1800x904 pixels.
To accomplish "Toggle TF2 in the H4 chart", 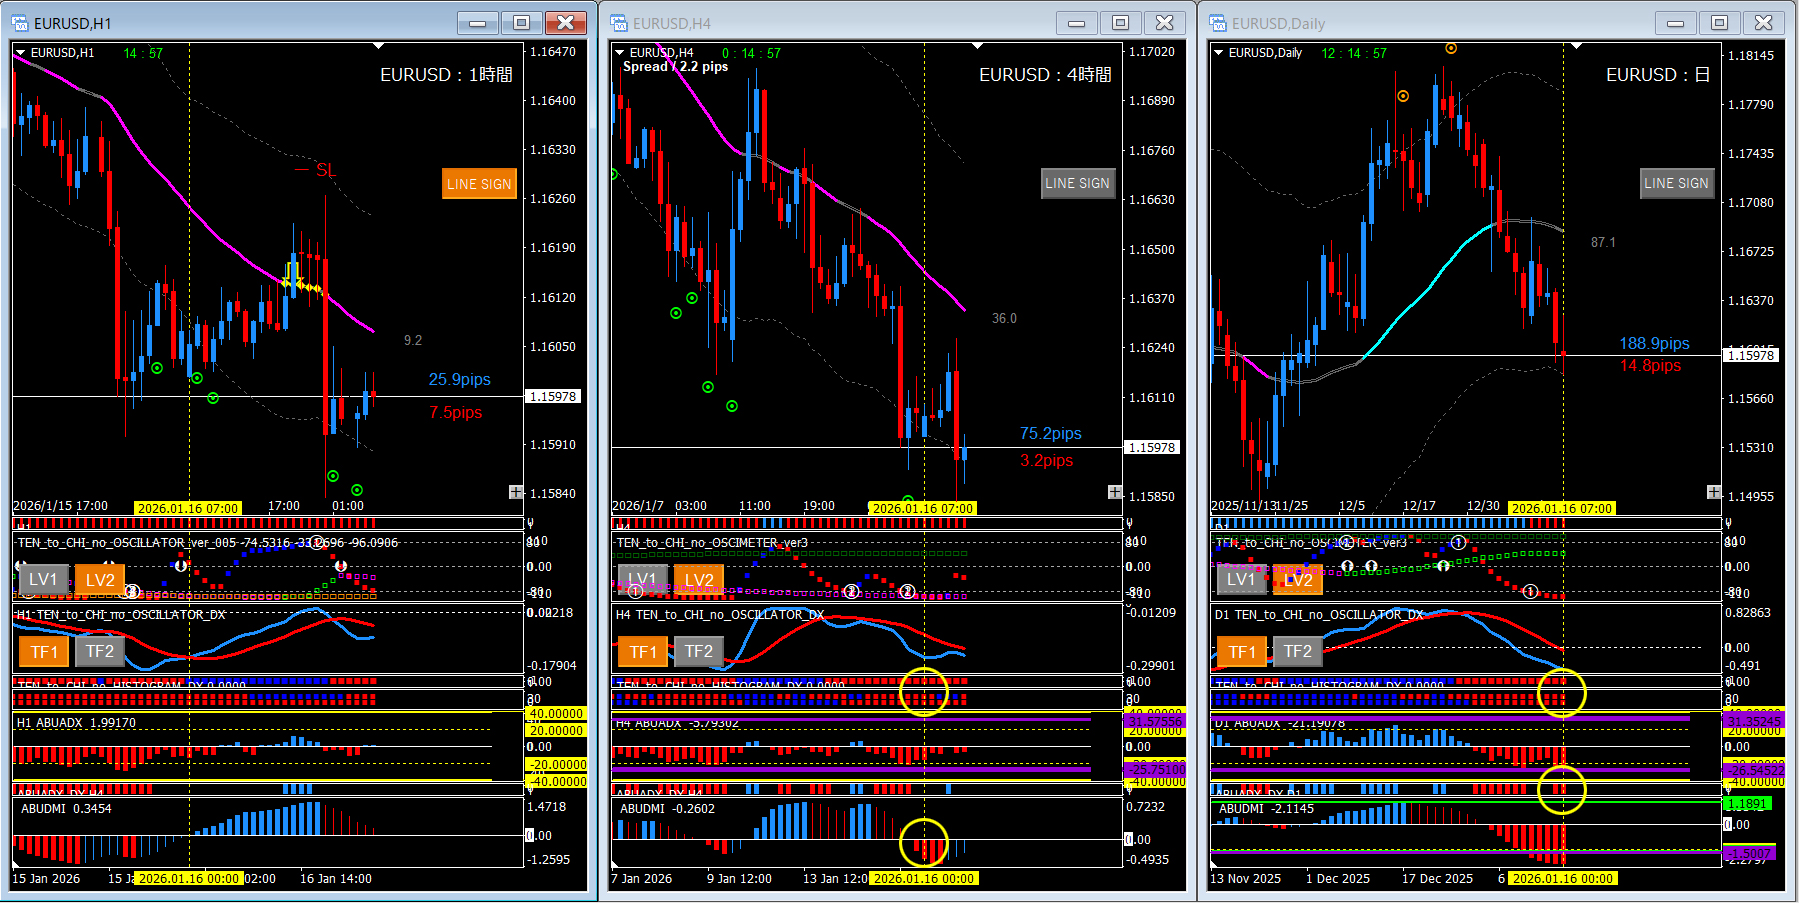I will [699, 652].
